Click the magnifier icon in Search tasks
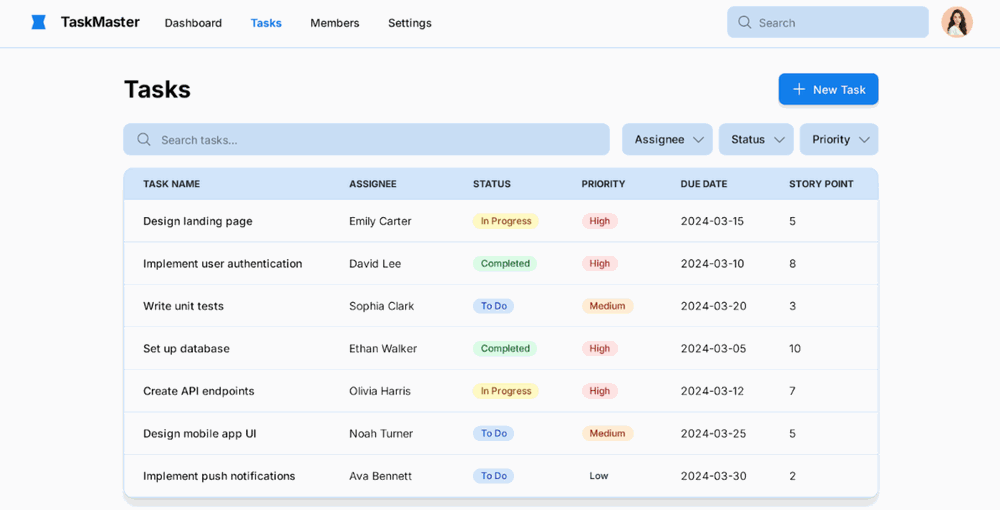The width and height of the screenshot is (1000, 510). 144,140
